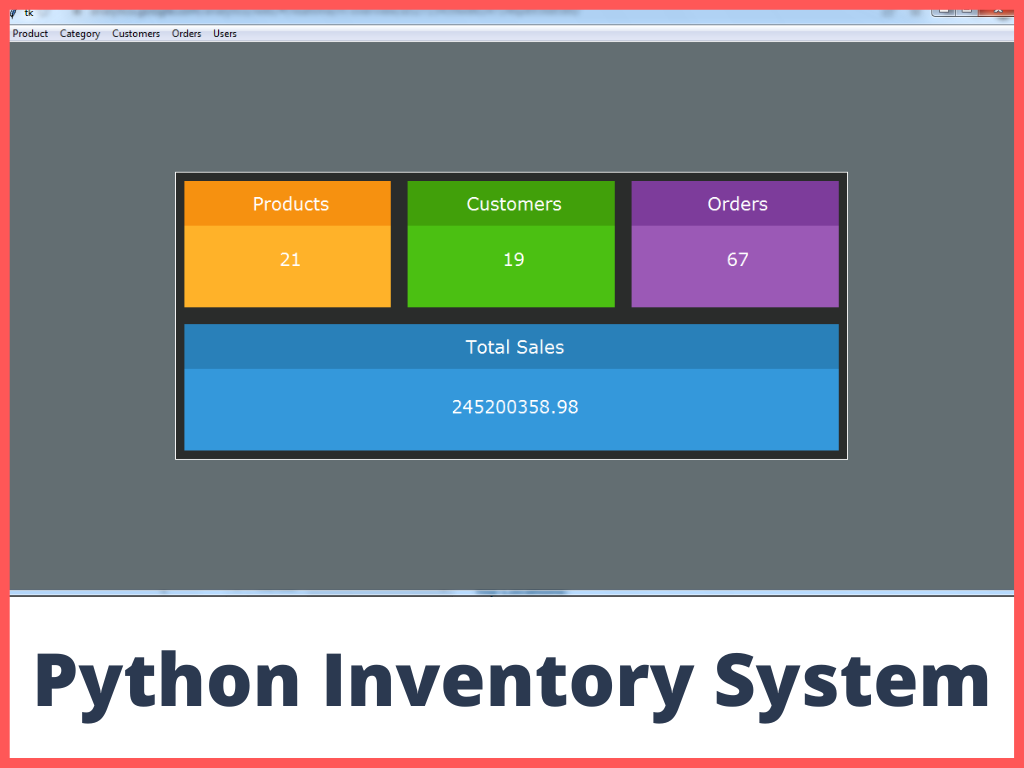Open the Users menu

coord(224,33)
